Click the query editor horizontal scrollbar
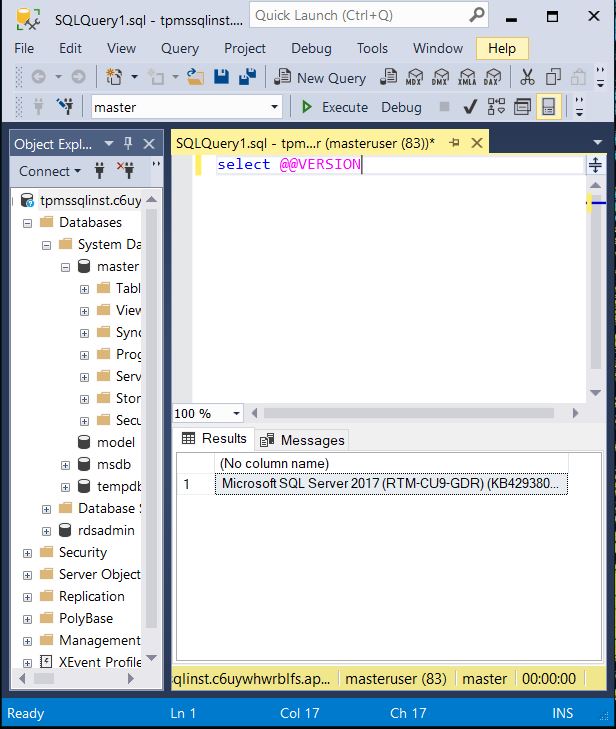 (409, 413)
